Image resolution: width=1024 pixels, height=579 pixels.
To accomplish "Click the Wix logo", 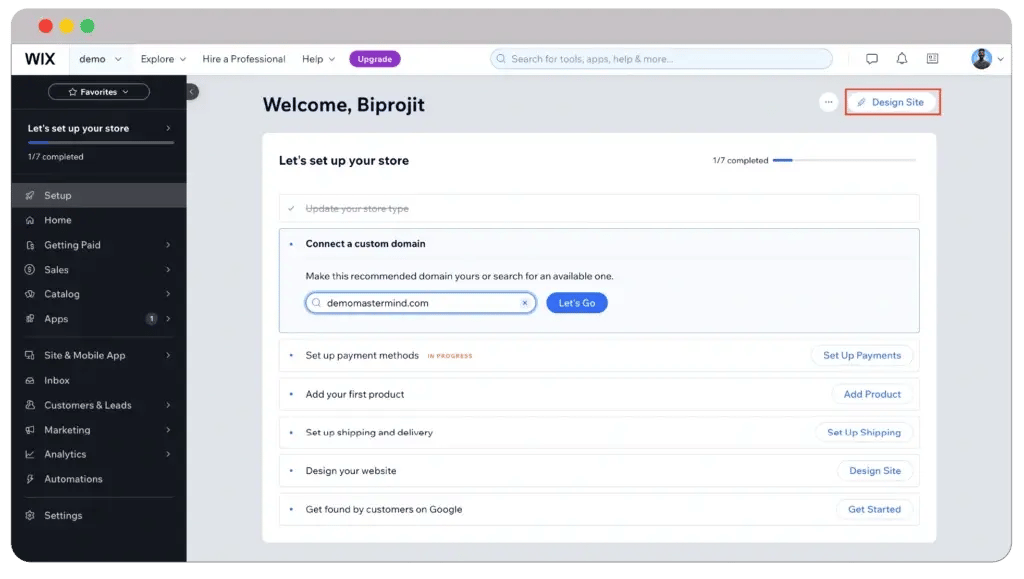I will point(40,59).
